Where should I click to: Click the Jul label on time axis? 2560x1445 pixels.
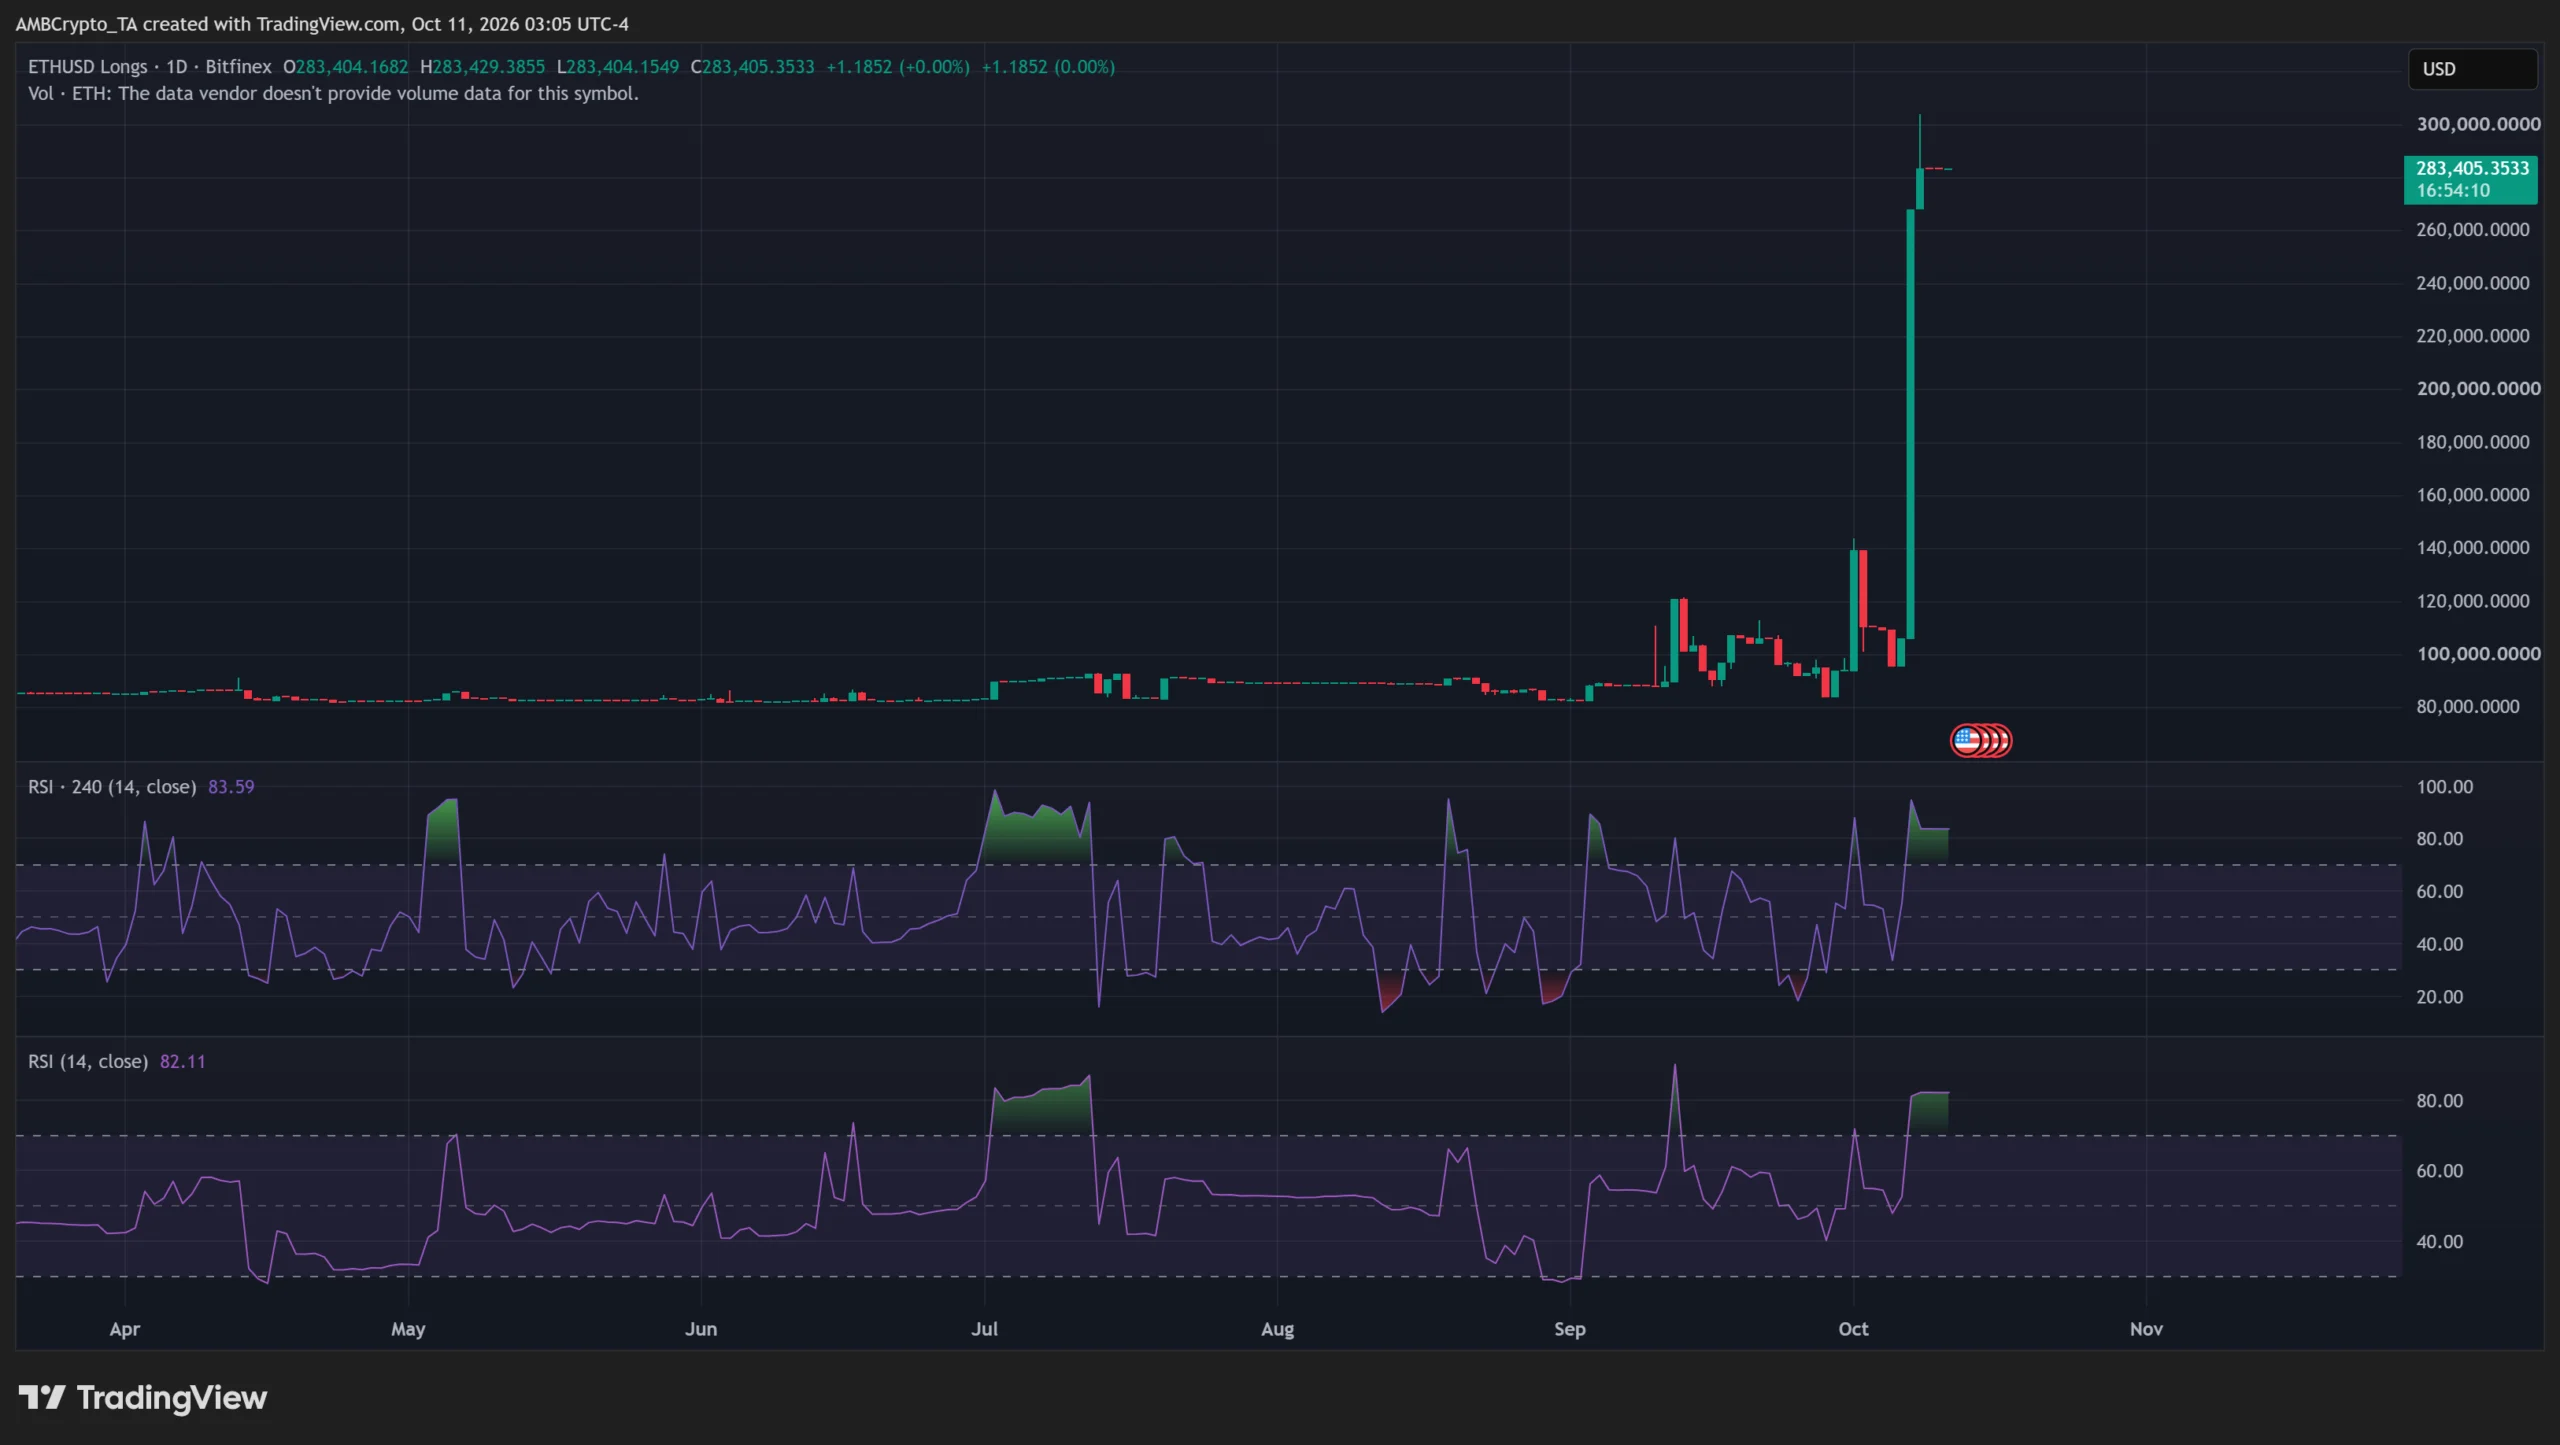point(984,1329)
